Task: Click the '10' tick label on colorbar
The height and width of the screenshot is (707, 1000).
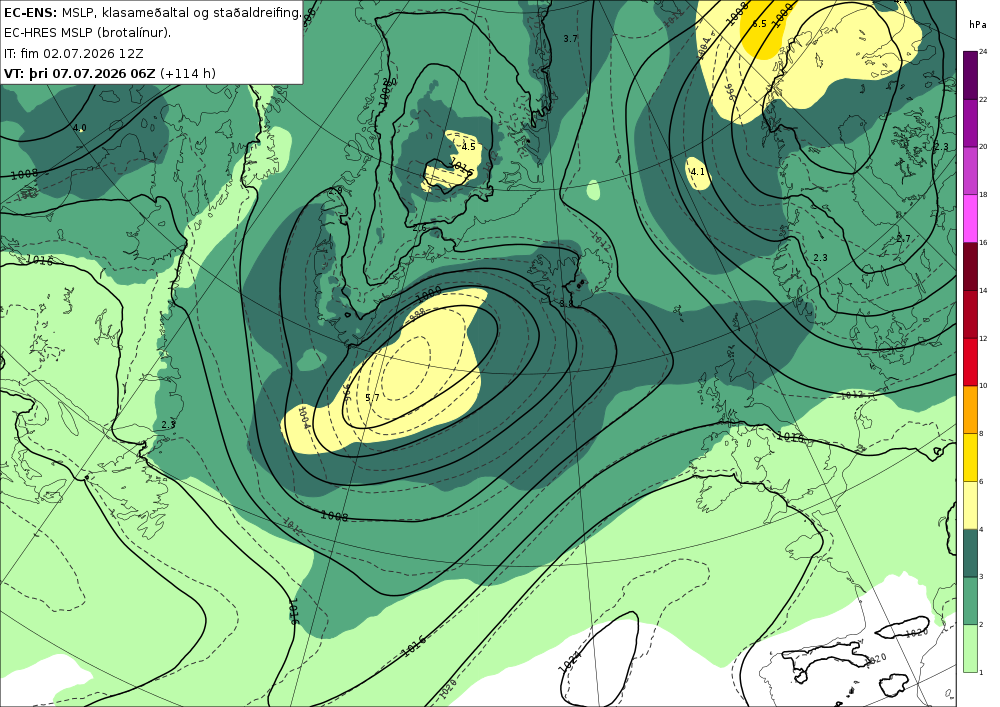Action: pos(983,386)
